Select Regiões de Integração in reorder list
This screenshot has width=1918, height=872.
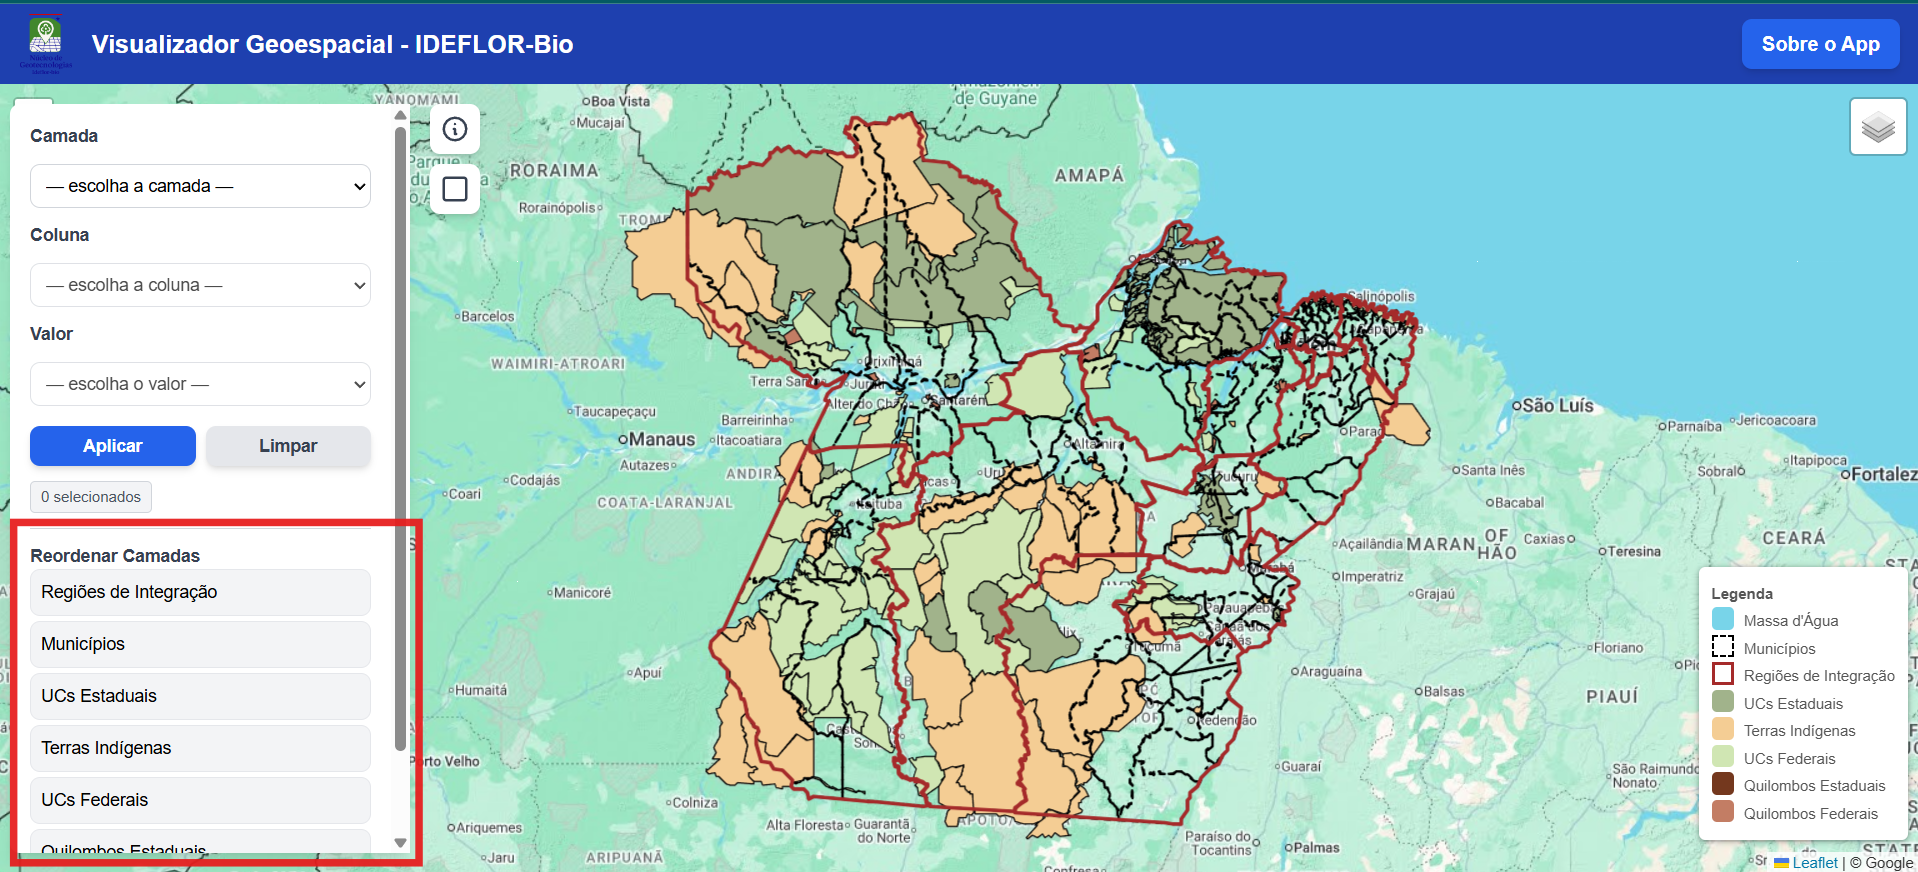pos(200,592)
